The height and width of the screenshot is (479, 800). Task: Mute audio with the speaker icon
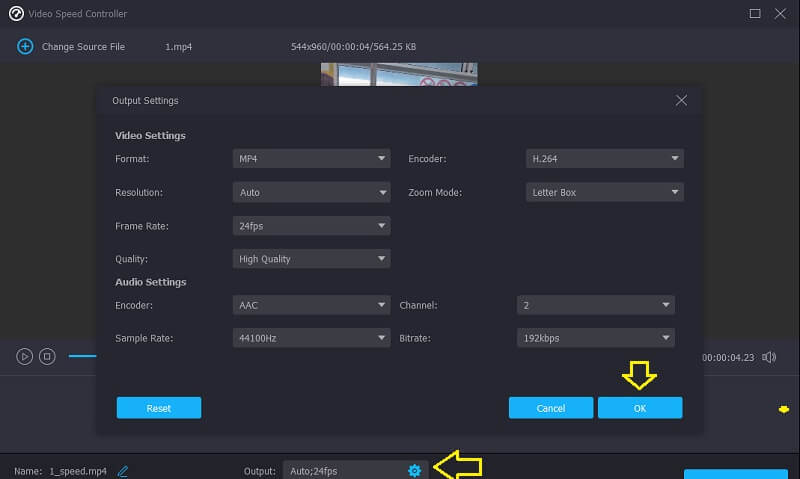pyautogui.click(x=769, y=357)
